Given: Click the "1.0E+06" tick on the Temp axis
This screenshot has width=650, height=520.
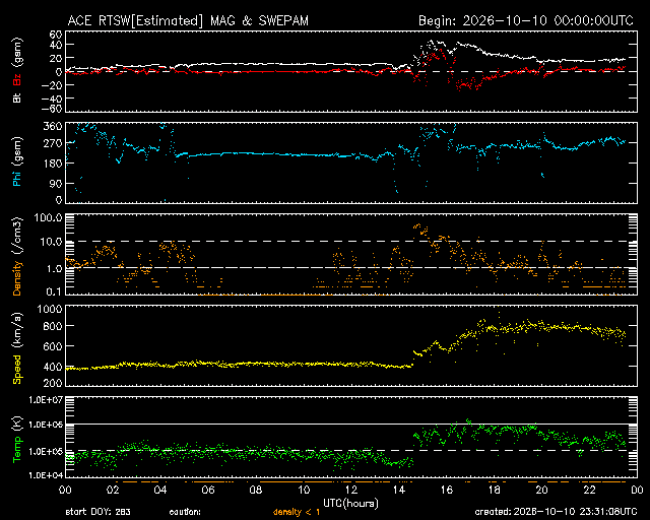Looking at the screenshot, I should (46, 425).
